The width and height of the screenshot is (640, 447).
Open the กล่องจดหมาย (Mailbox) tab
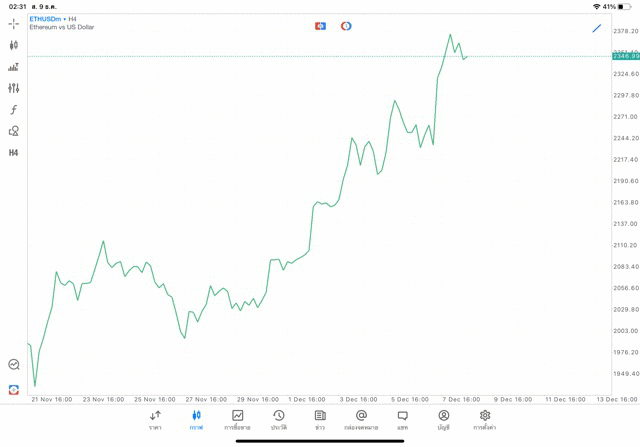click(x=361, y=420)
